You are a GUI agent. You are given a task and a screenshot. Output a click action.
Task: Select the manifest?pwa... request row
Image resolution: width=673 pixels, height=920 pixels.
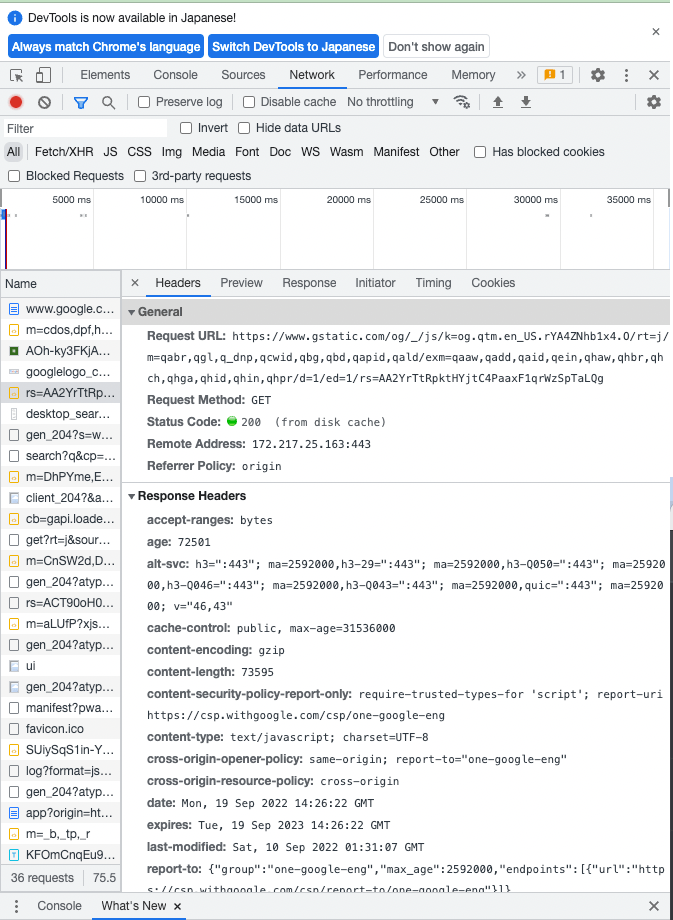click(x=60, y=708)
